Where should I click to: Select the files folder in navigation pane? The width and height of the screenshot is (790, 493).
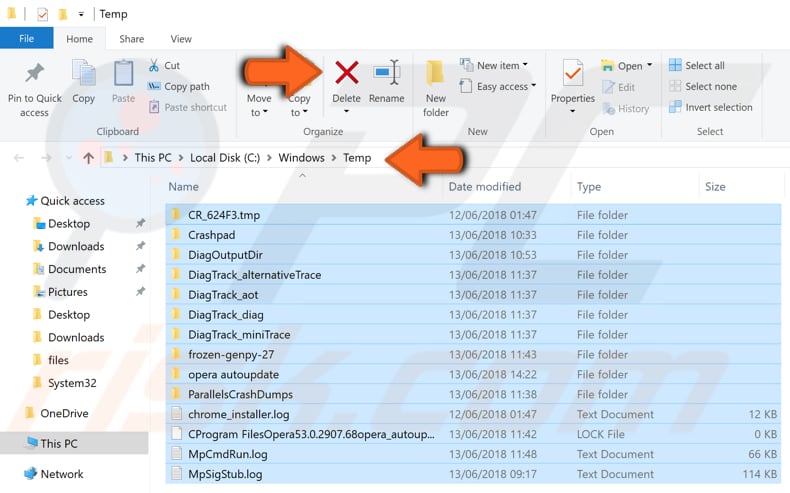point(58,360)
